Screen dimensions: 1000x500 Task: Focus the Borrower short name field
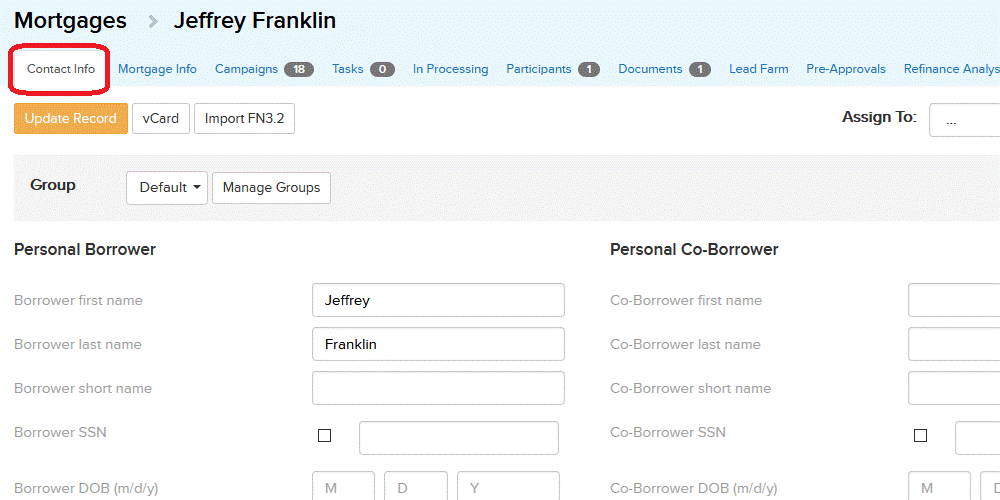[438, 388]
